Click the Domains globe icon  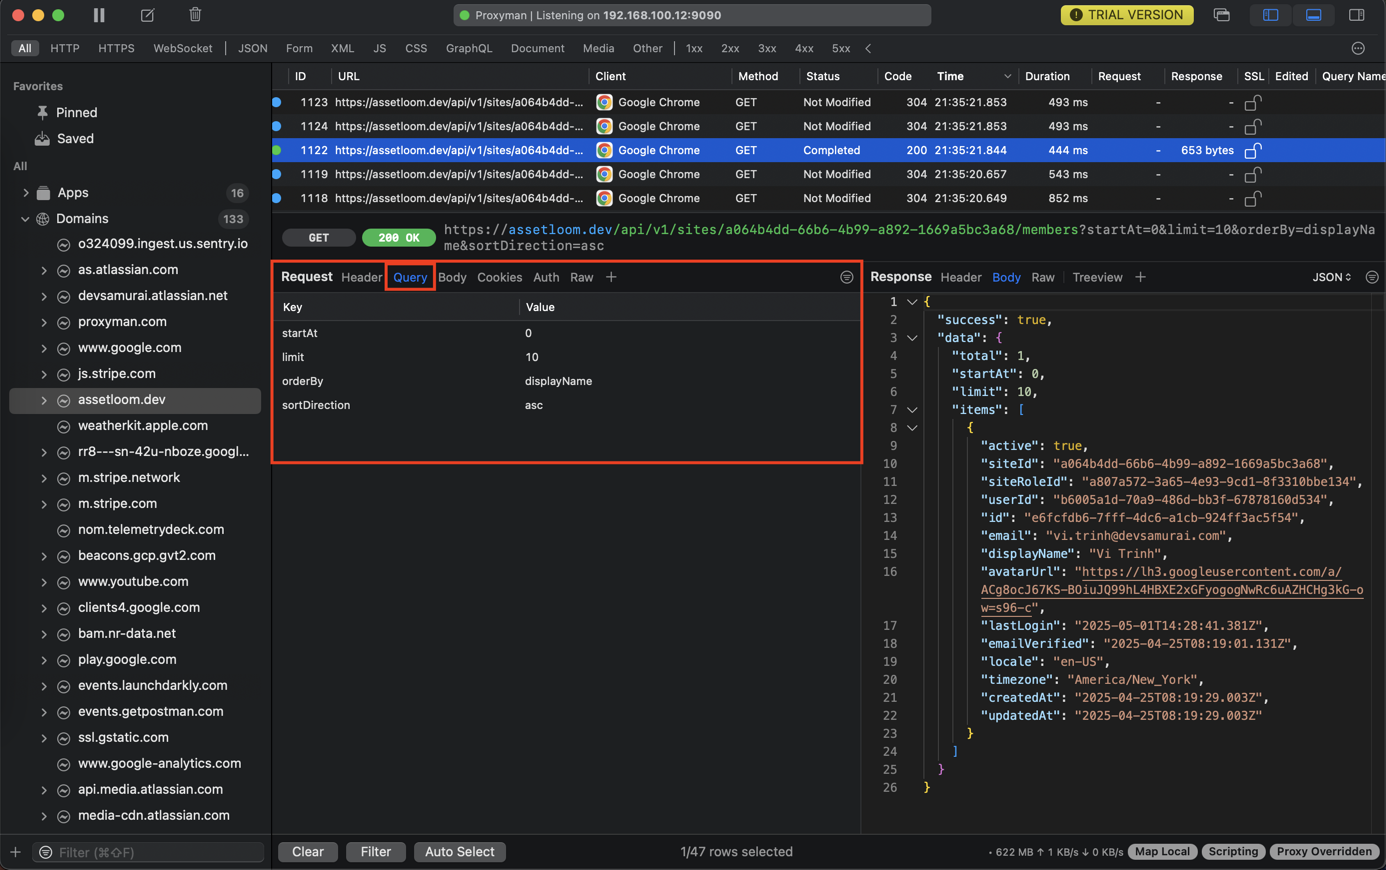(43, 218)
